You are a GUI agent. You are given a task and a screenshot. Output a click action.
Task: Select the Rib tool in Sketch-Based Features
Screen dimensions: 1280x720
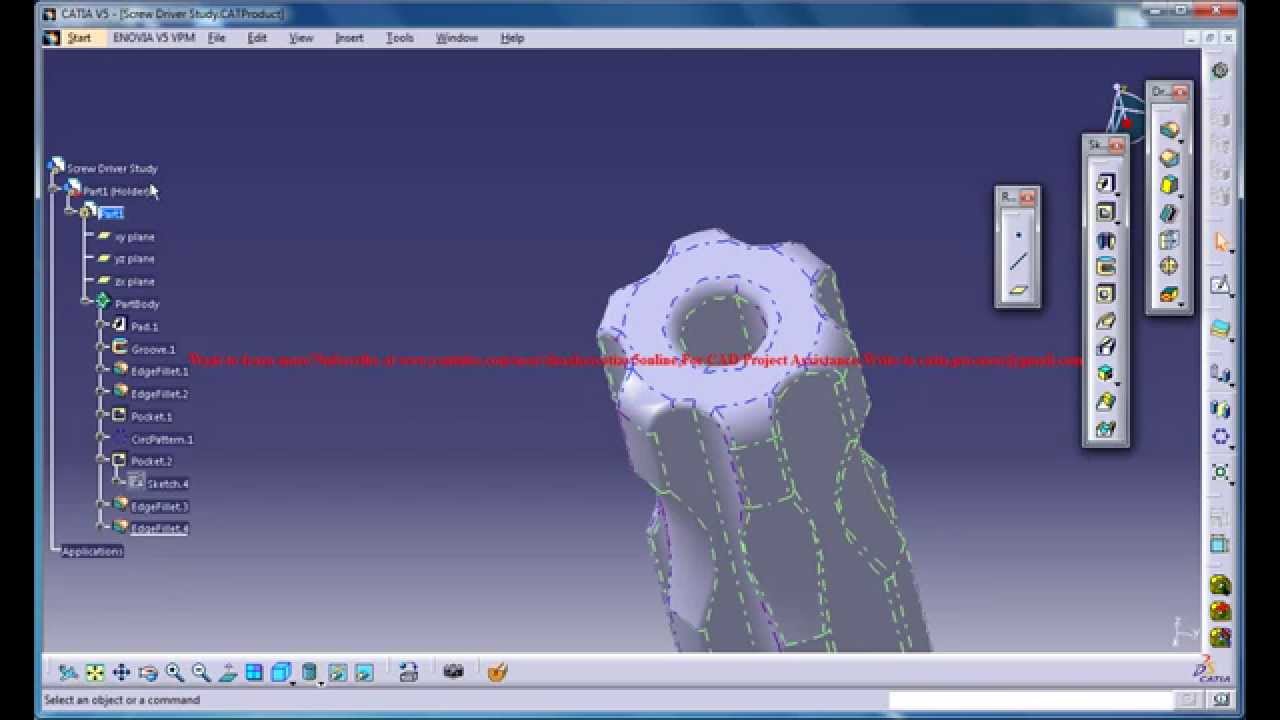[1105, 321]
